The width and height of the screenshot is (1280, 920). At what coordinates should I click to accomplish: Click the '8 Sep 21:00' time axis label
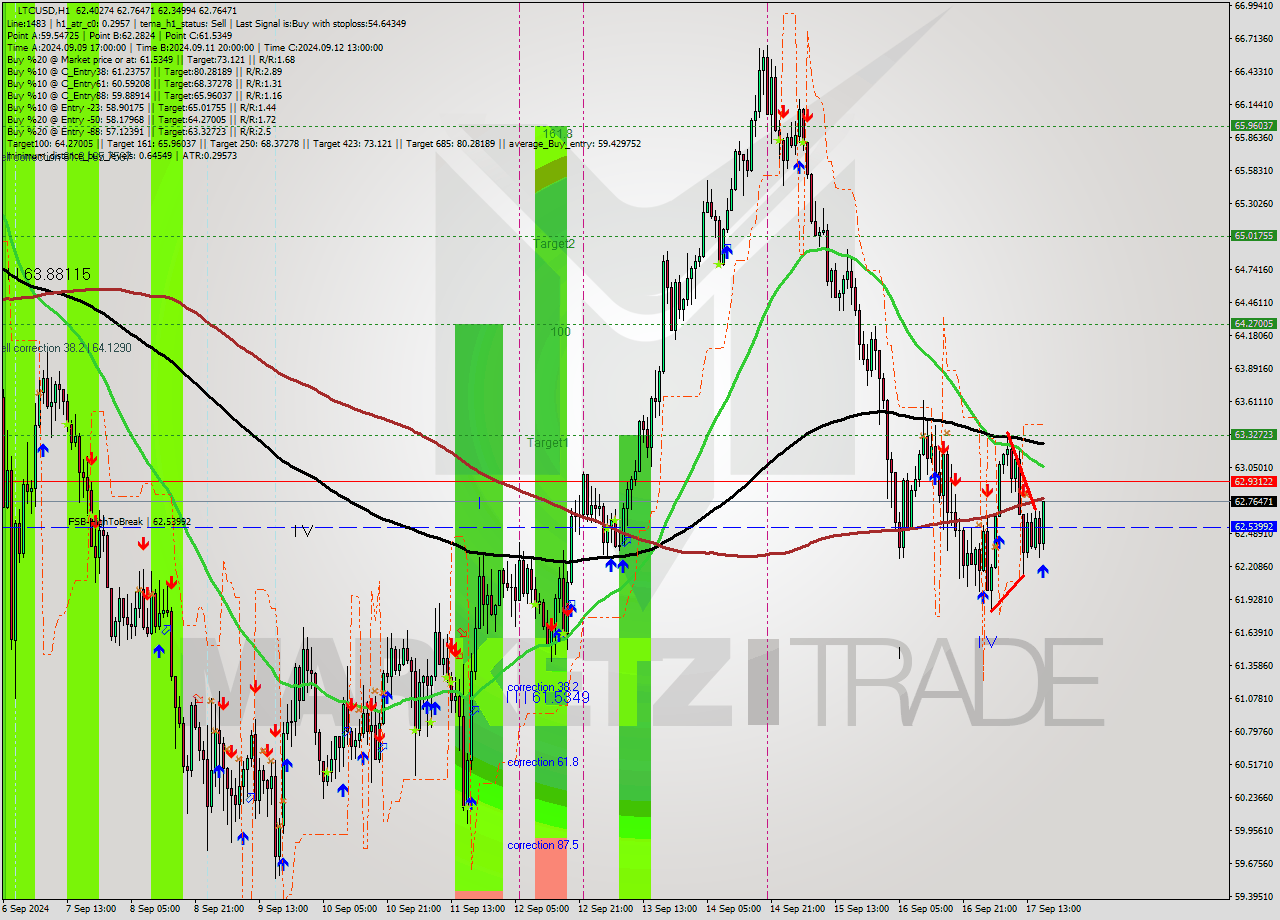(219, 909)
